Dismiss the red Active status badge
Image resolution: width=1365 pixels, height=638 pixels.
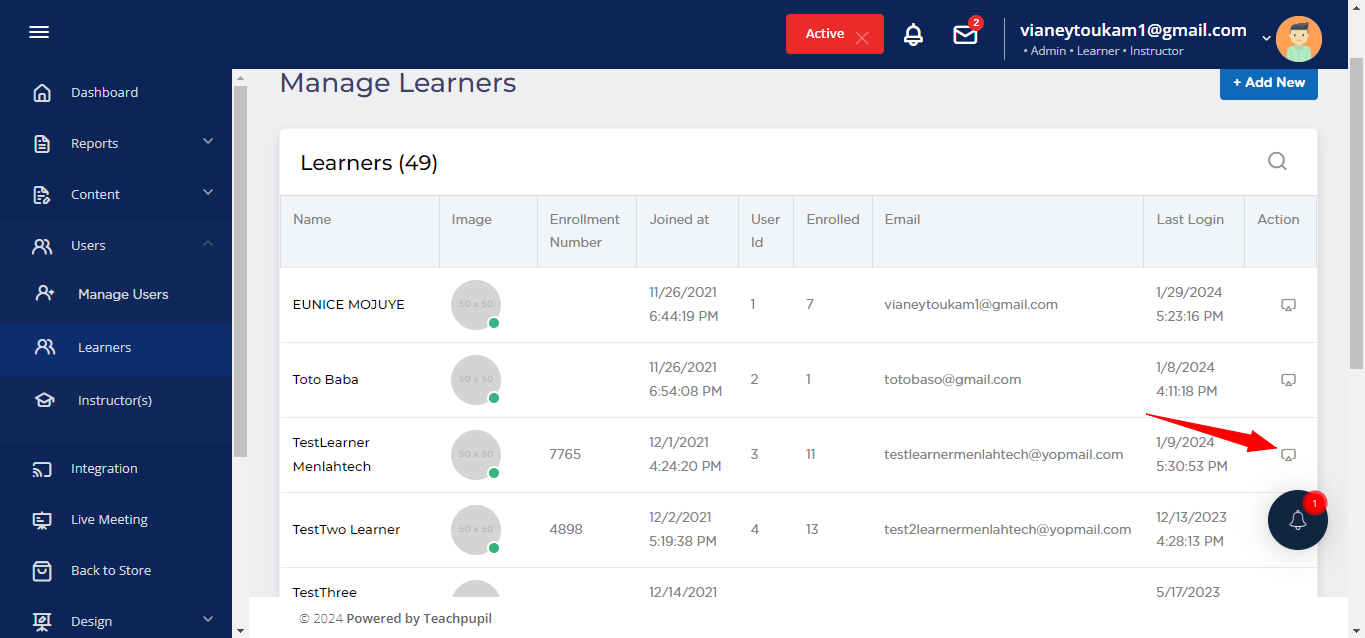pos(862,38)
